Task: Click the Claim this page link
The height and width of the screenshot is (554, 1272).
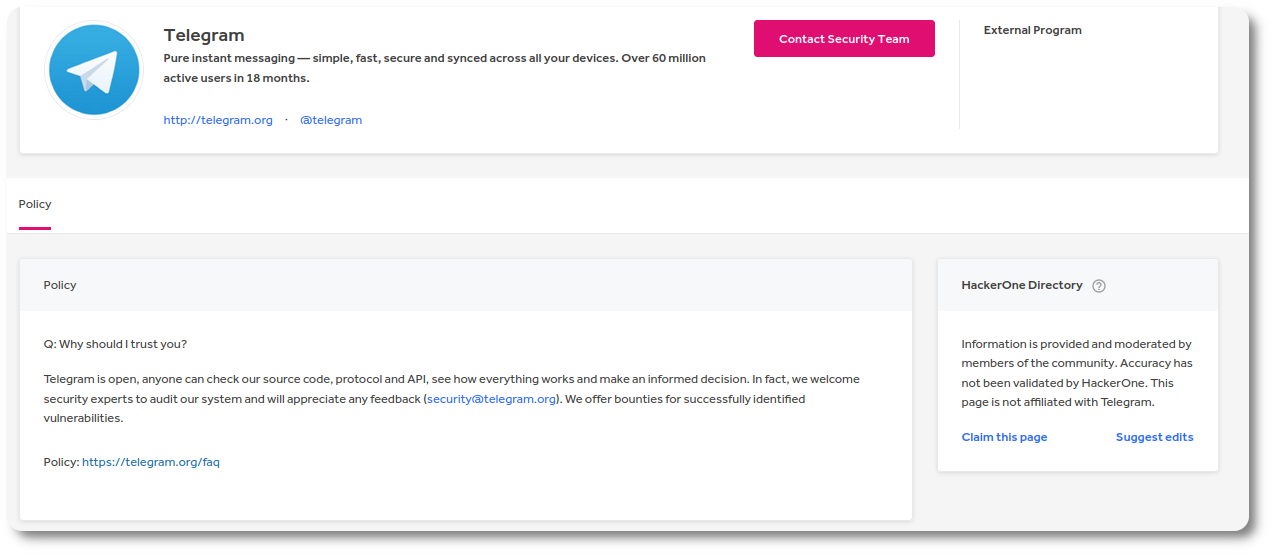Action: tap(1004, 437)
